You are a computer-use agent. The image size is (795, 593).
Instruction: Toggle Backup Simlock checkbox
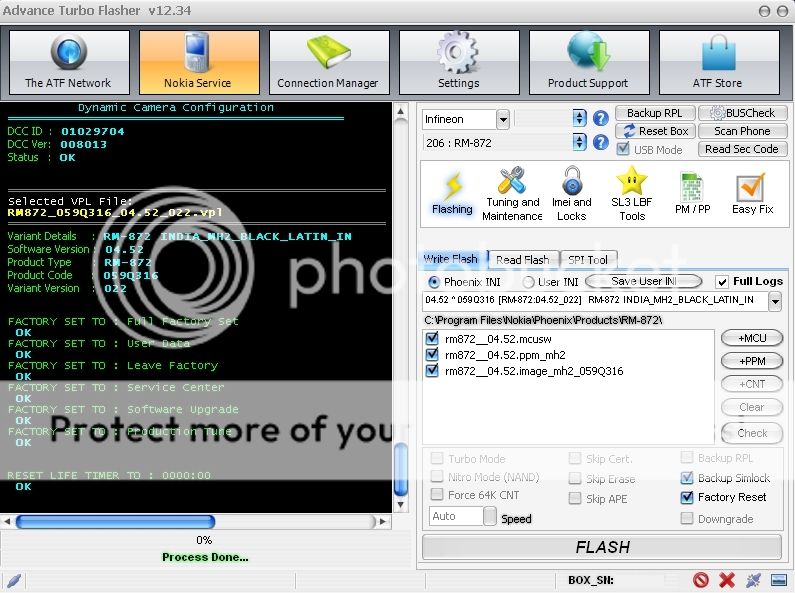tap(687, 477)
